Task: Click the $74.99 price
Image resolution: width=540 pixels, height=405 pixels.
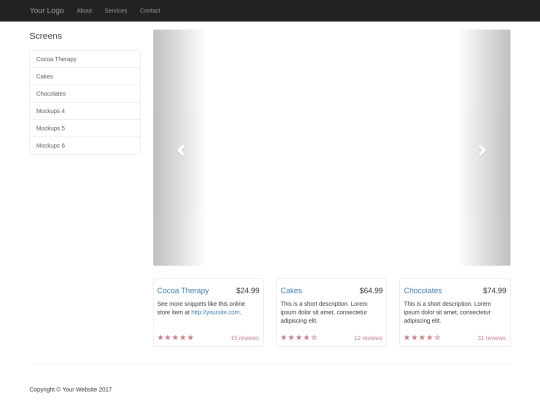Action: click(x=494, y=291)
